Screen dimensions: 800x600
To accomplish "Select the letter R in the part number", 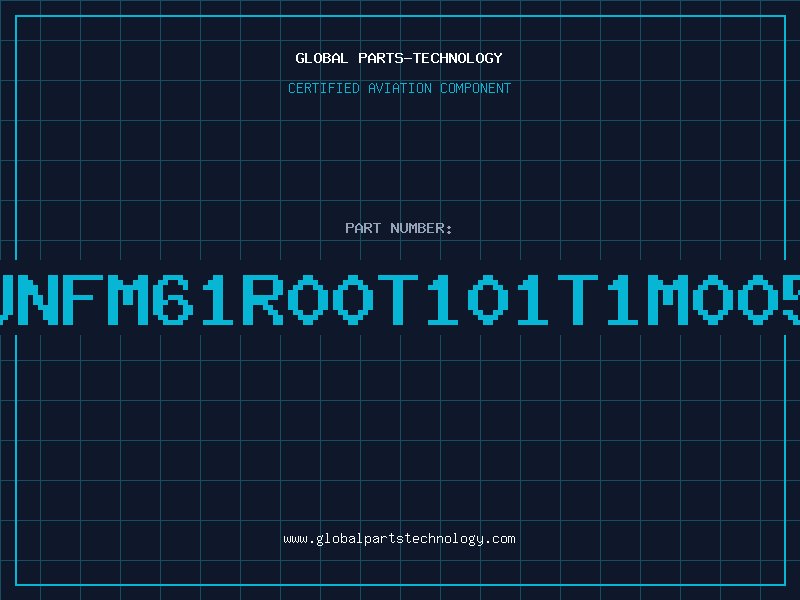I will tap(263, 300).
